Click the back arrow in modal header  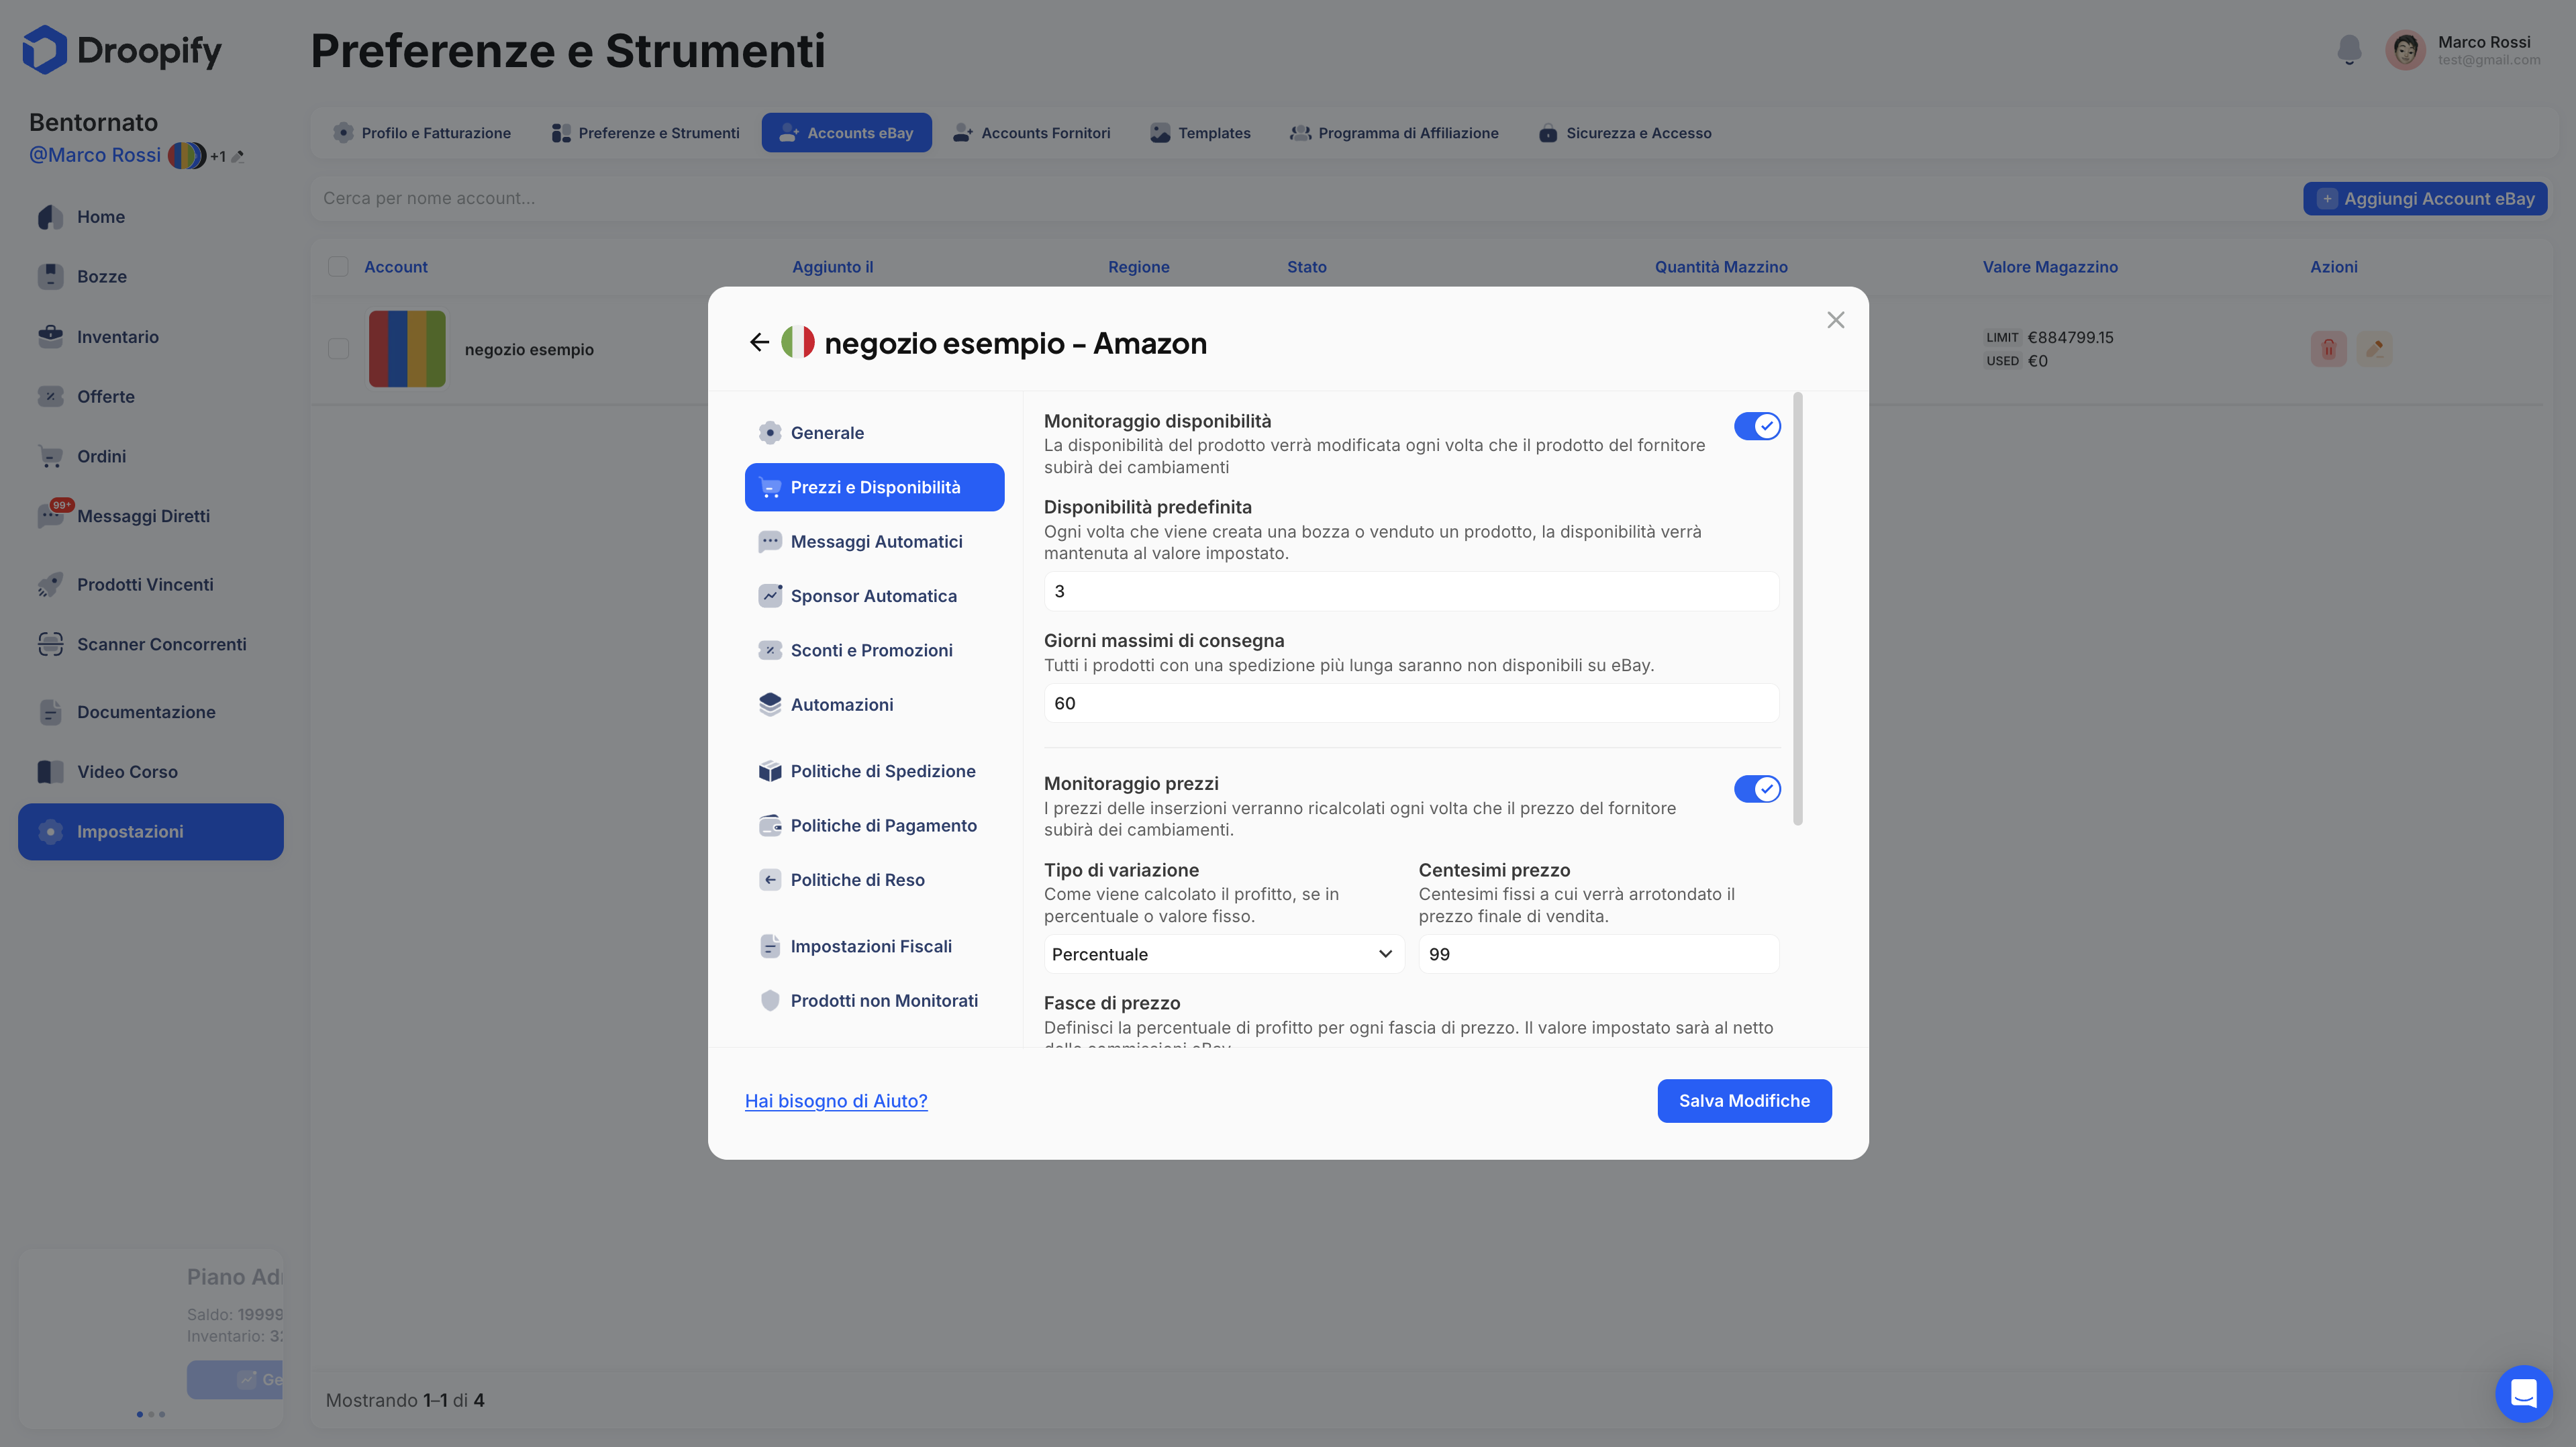(759, 343)
